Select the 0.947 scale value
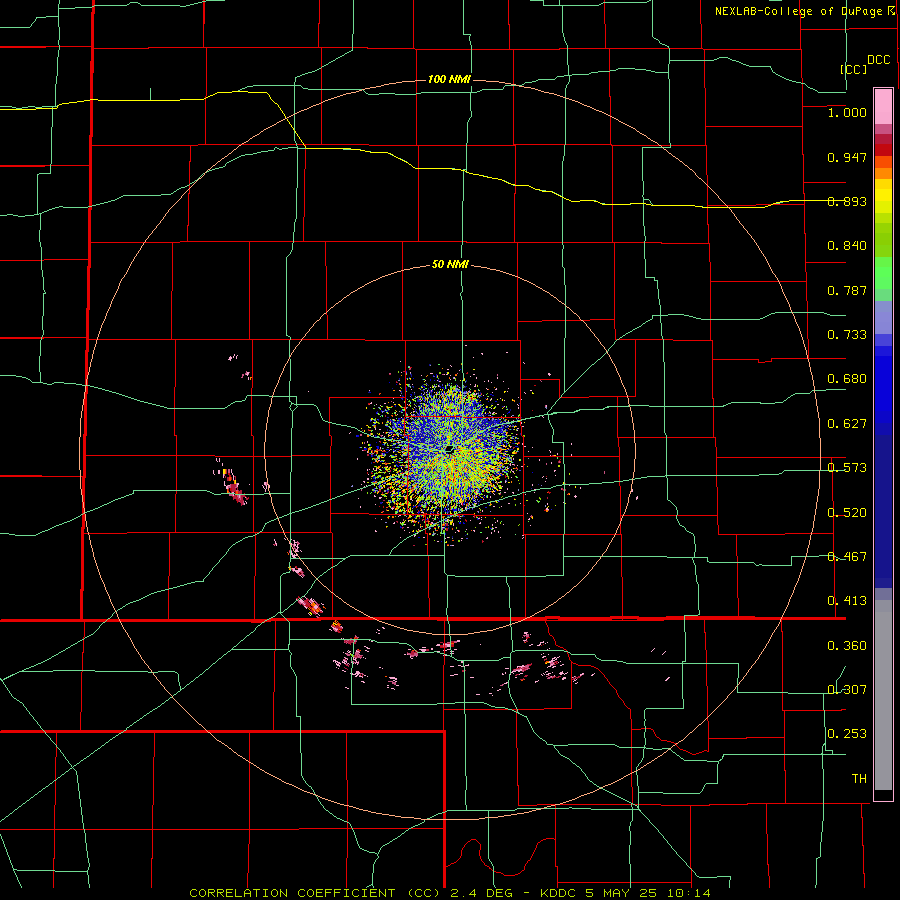This screenshot has width=900, height=900. click(847, 157)
